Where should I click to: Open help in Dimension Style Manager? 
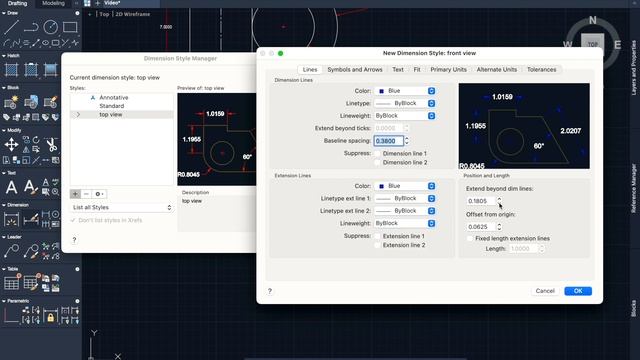pyautogui.click(x=74, y=240)
